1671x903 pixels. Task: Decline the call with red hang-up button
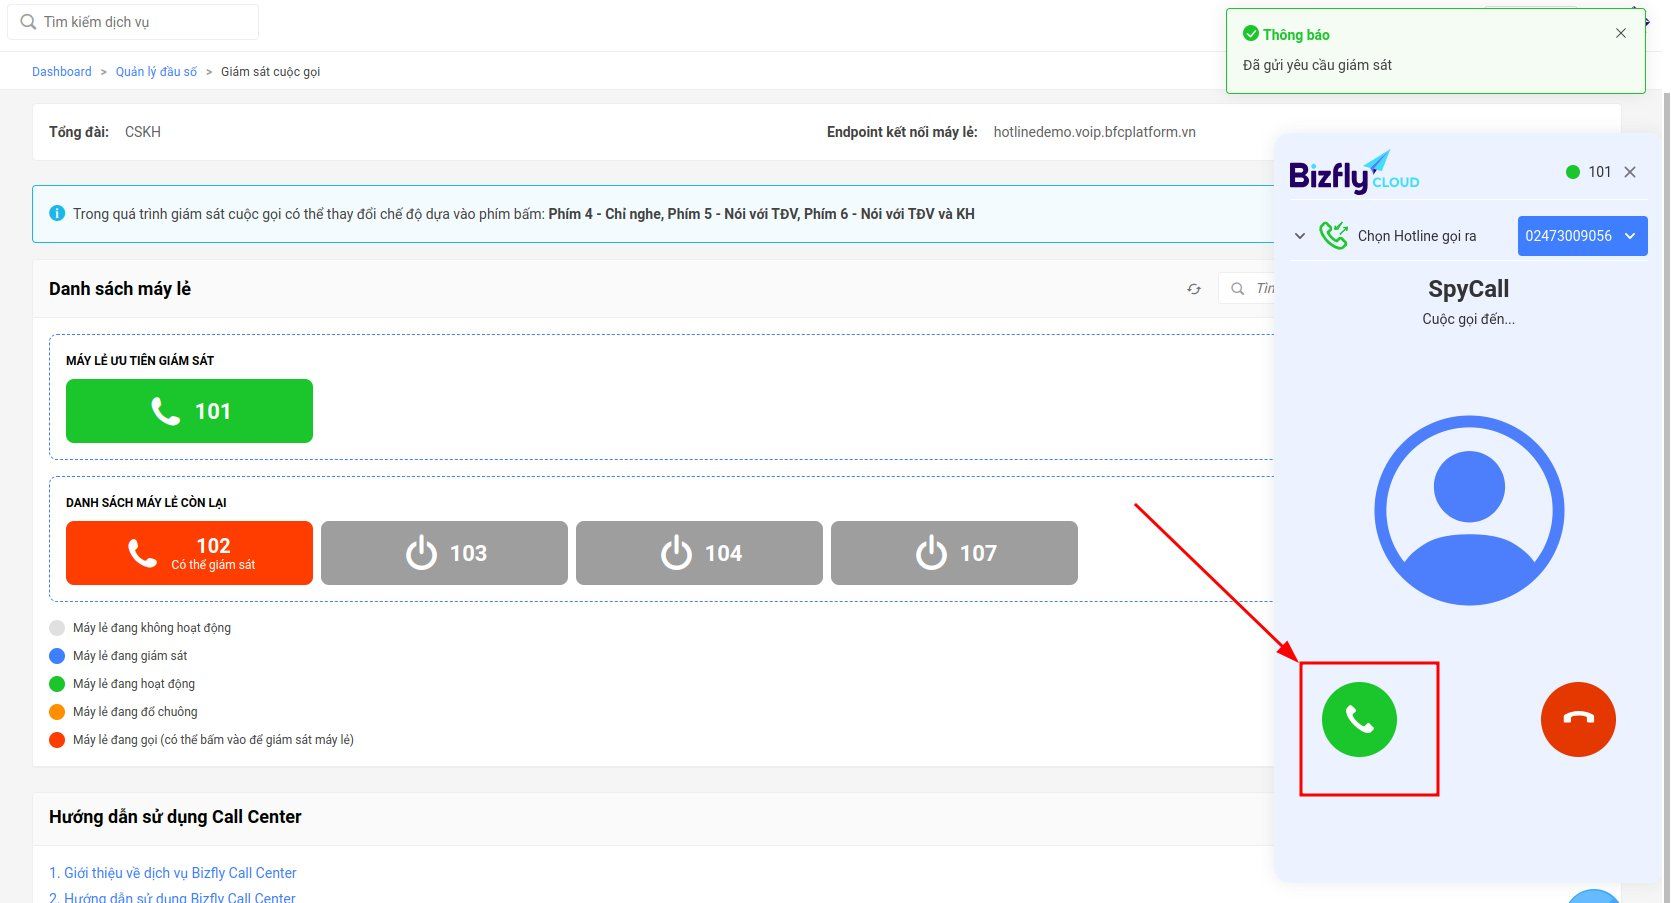coord(1578,719)
